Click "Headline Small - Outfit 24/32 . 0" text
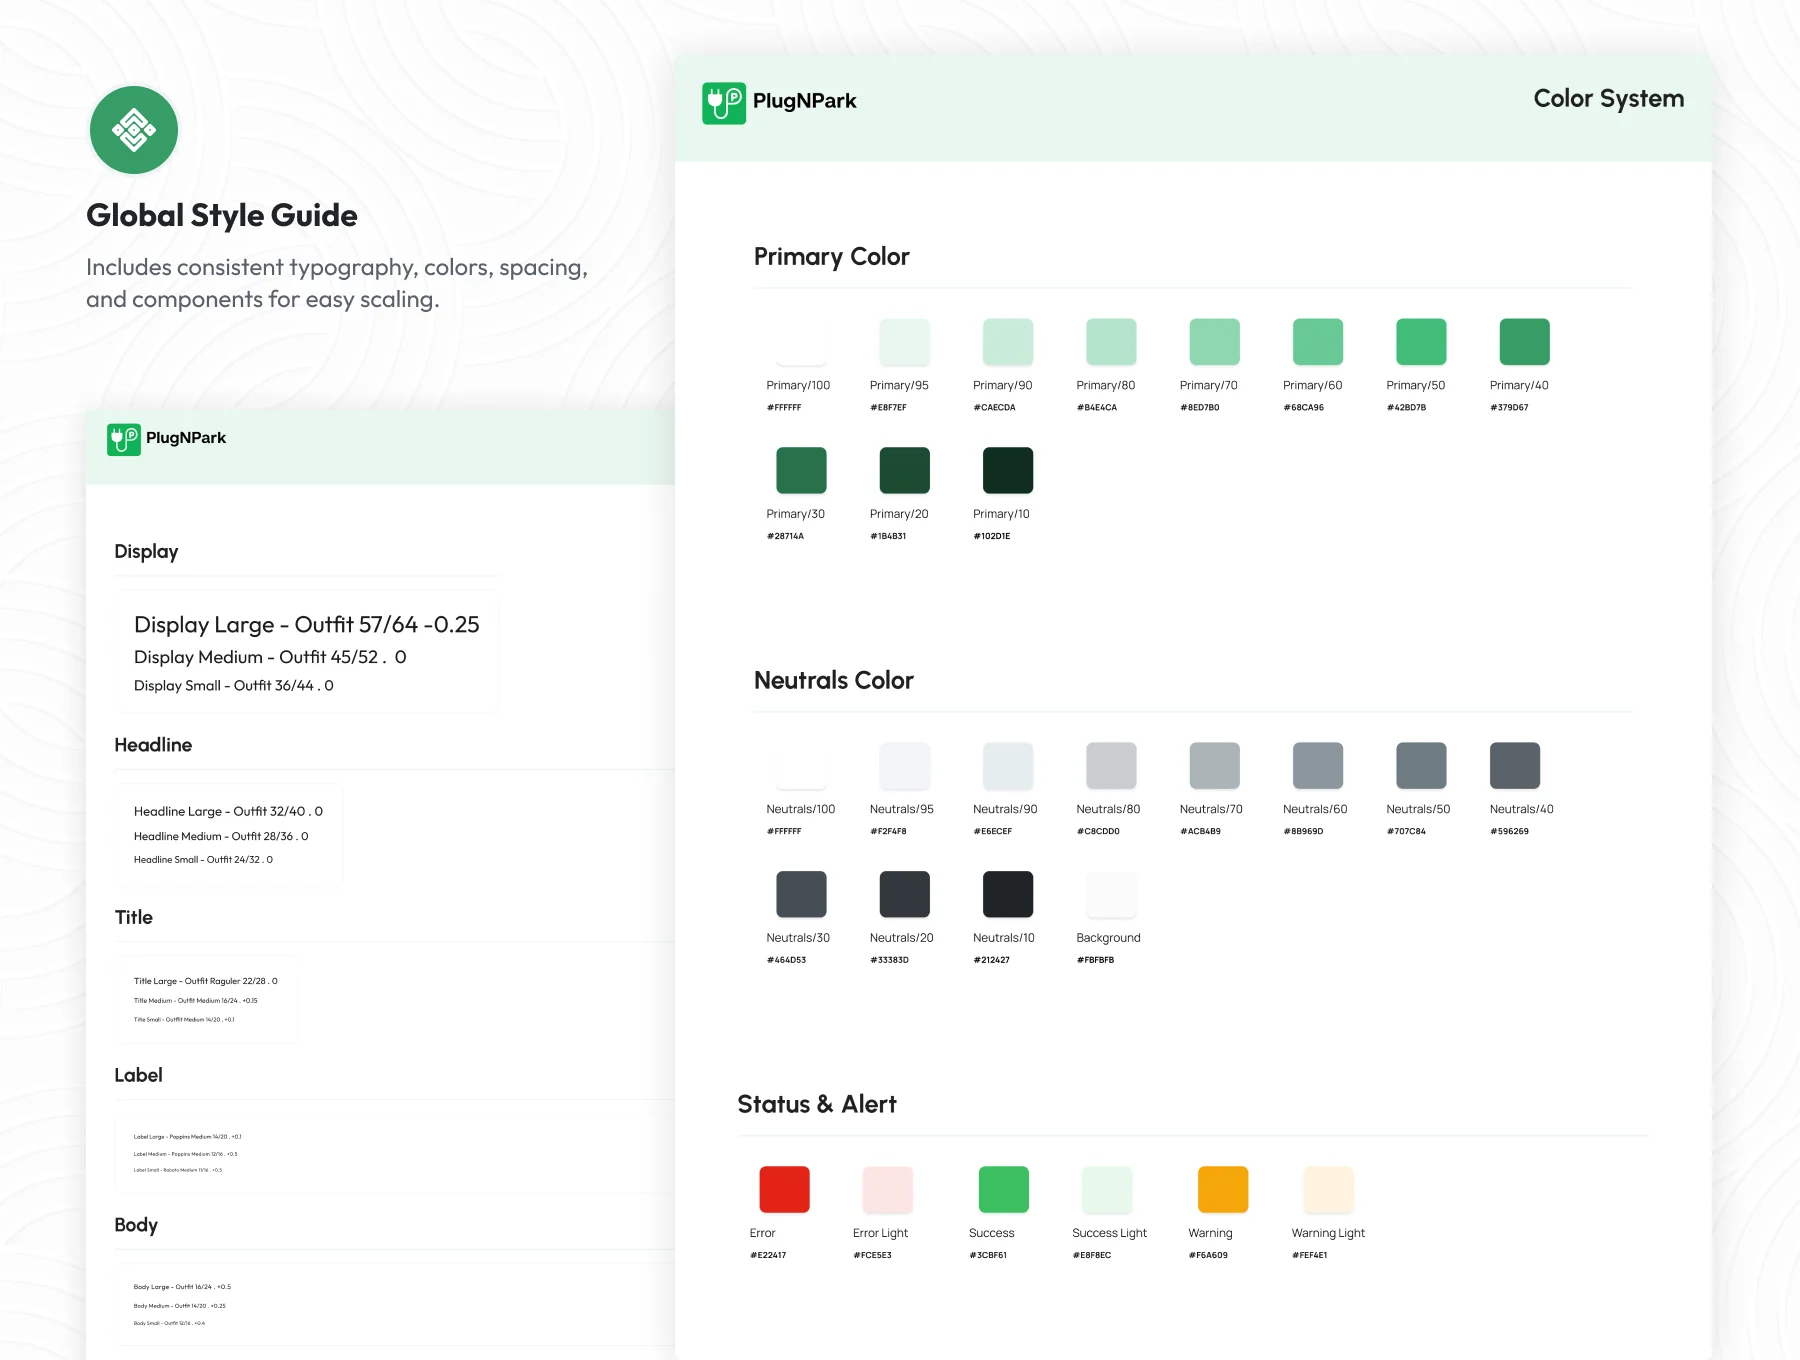Screen dimensions: 1800x1360 [203, 860]
